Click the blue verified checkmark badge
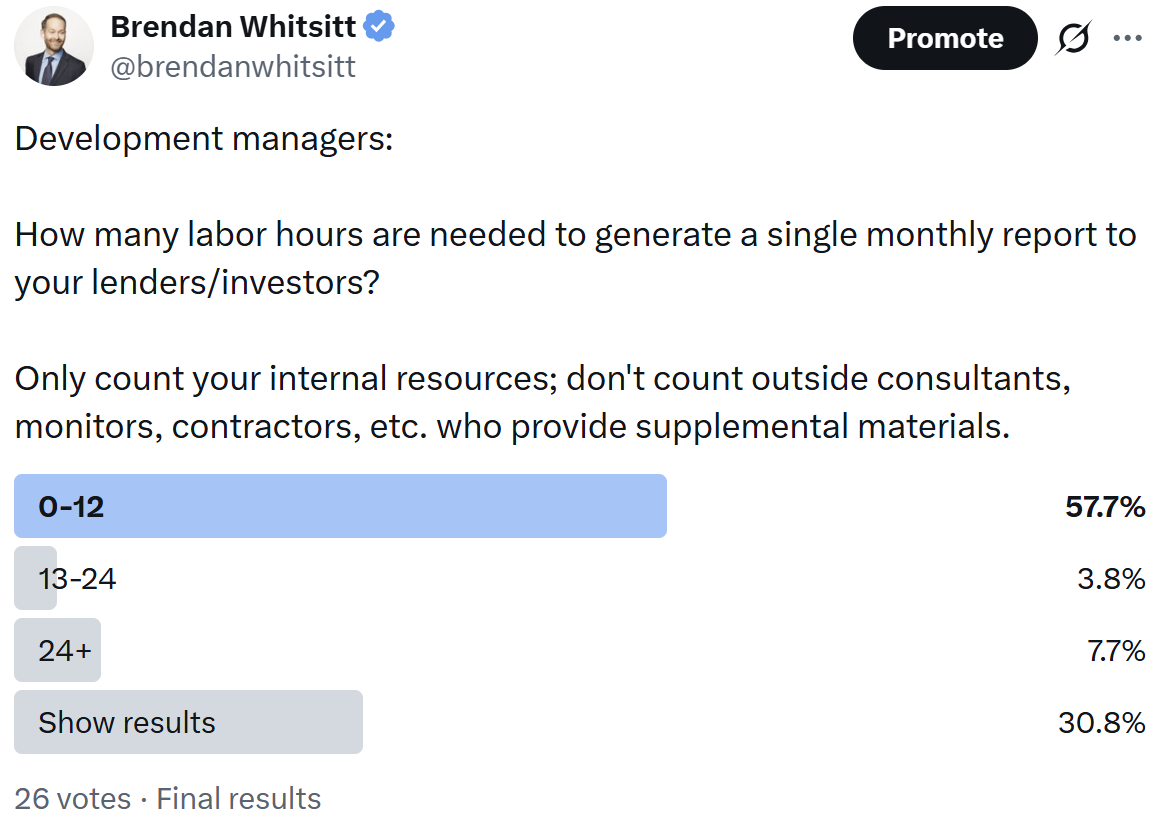1166x831 pixels. 379,27
